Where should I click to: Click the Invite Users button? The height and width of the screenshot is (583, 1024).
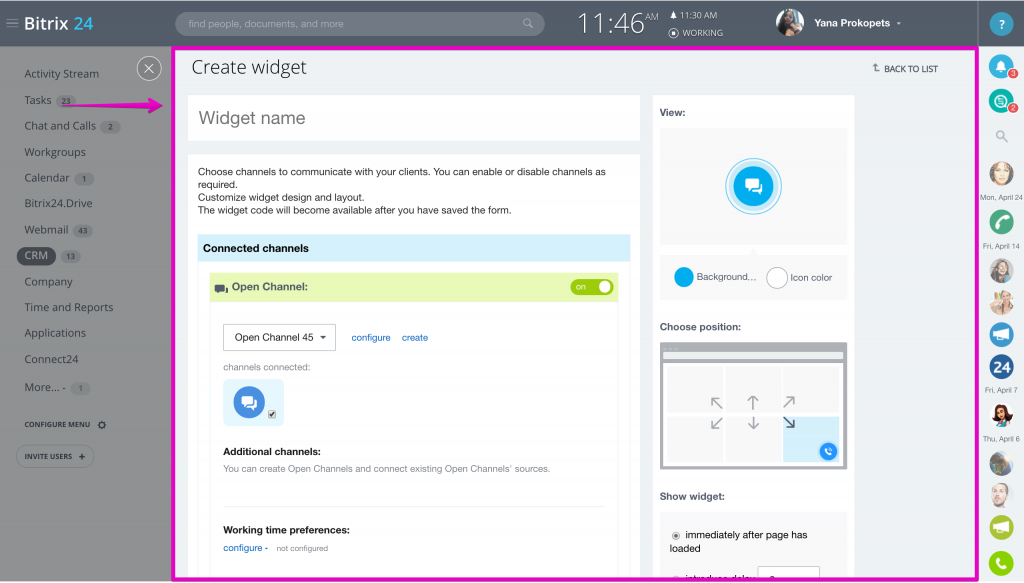[x=55, y=456]
